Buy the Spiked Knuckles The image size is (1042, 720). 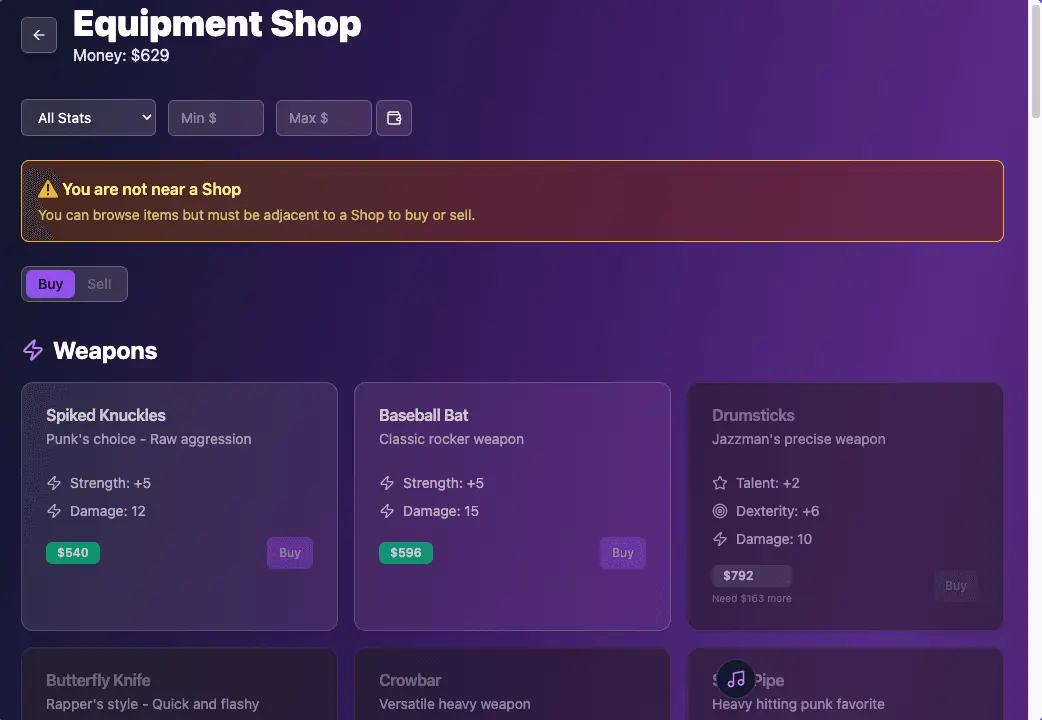(x=290, y=553)
